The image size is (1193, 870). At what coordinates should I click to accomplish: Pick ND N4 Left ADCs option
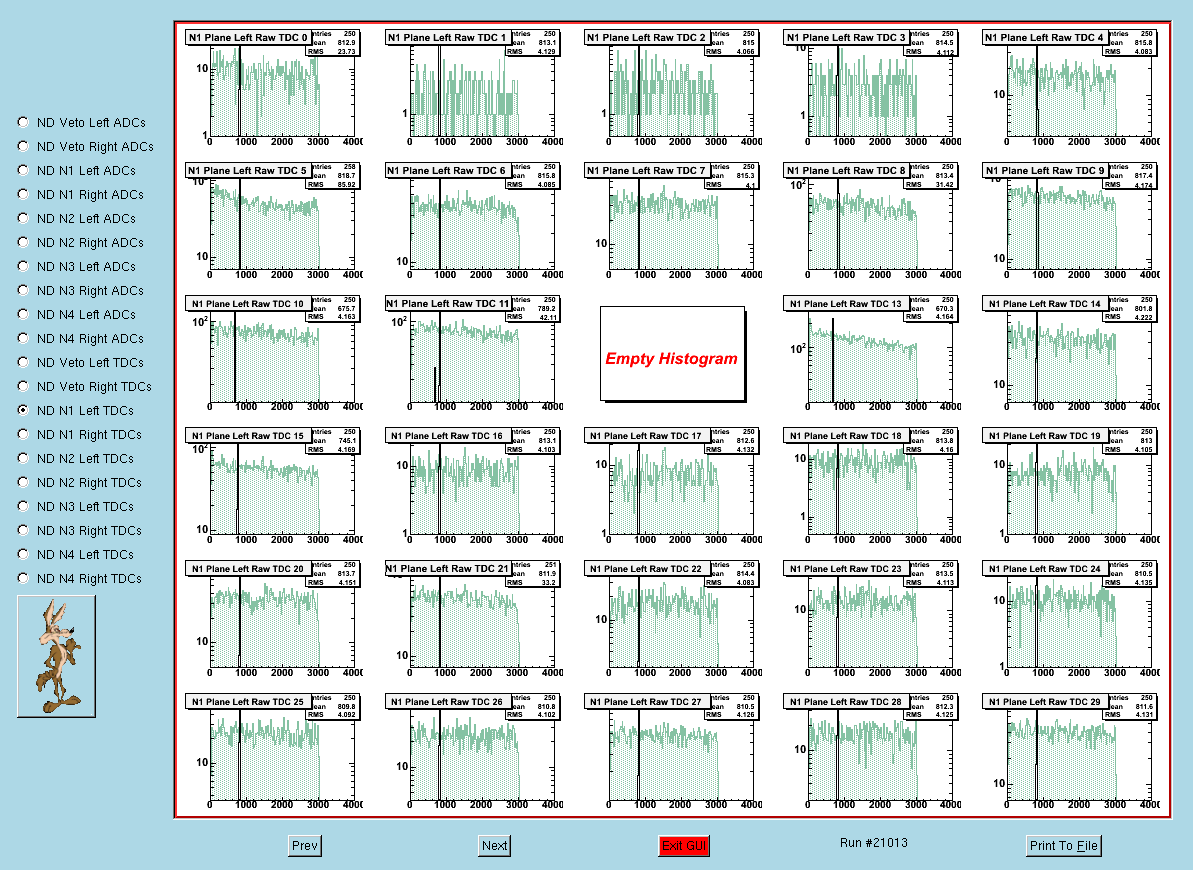pyautogui.click(x=23, y=314)
